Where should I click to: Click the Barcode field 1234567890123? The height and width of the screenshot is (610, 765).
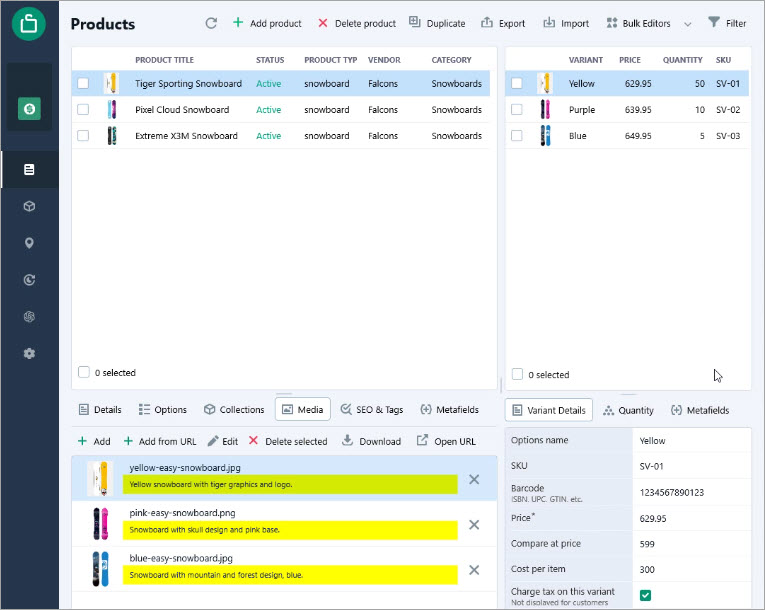[x=691, y=492]
